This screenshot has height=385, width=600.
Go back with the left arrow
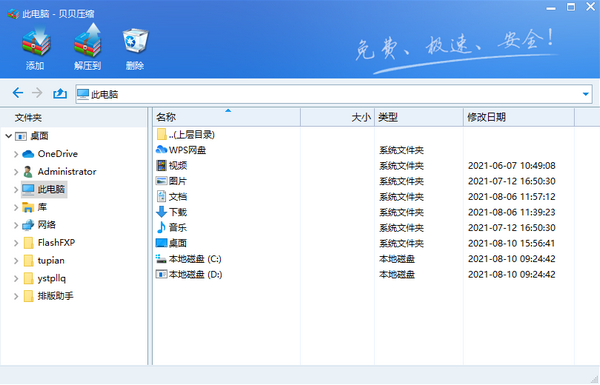tap(18, 93)
